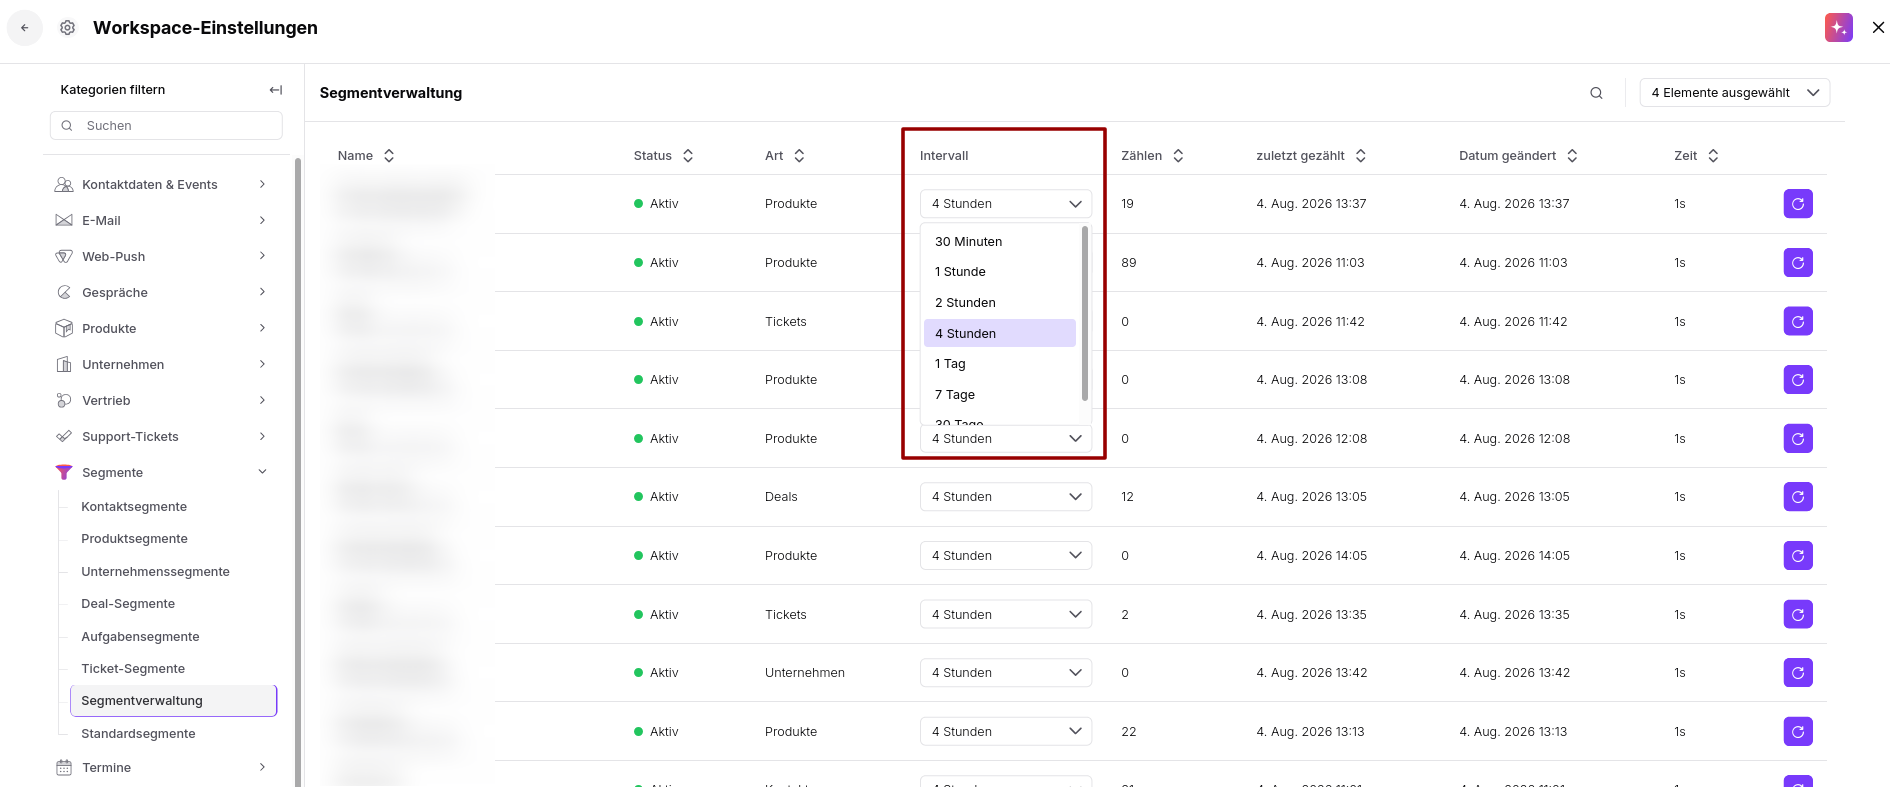Collapse the Kategorien filtern sidebar
The height and width of the screenshot is (787, 1890).
coord(276,90)
